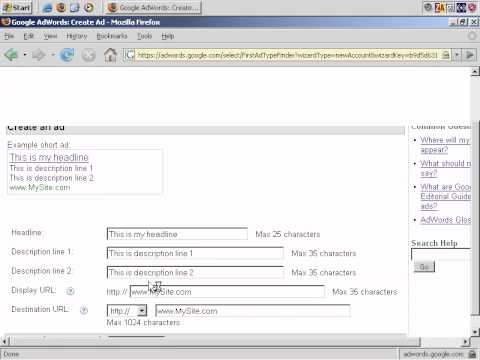
Task: Go to the Home page icon
Action: (x=110, y=55)
